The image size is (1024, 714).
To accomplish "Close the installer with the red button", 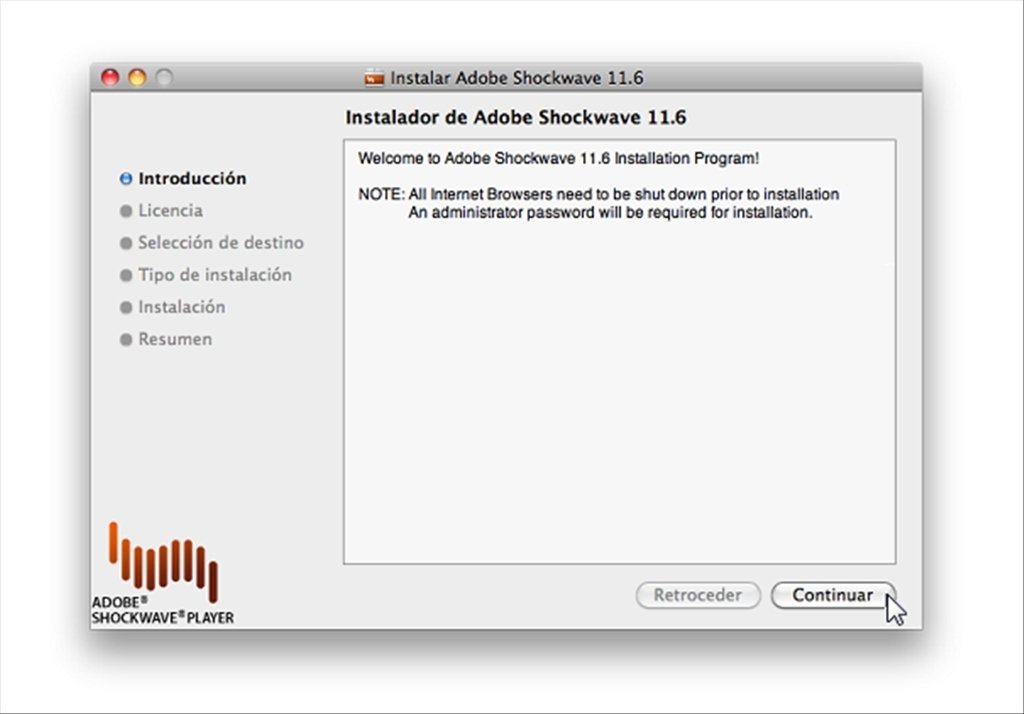I will tap(110, 77).
